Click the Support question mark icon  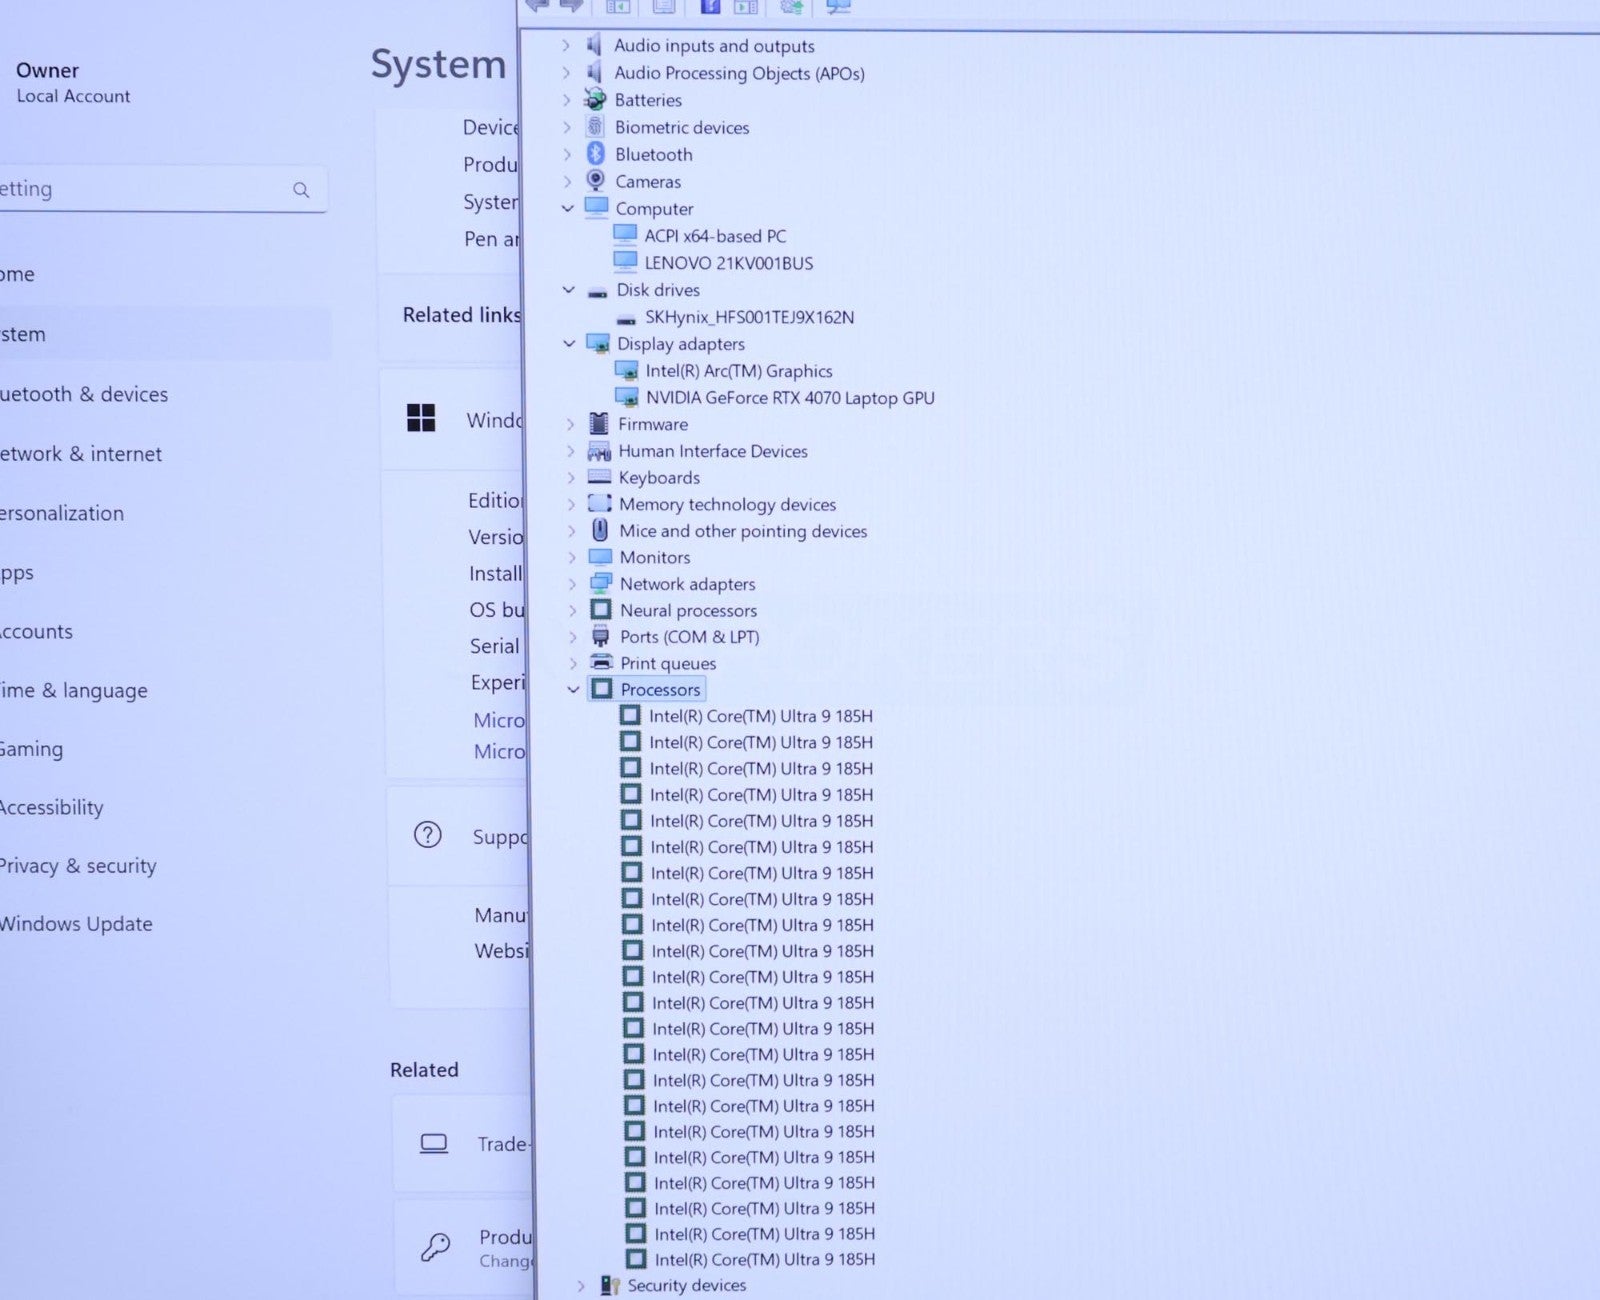428,835
